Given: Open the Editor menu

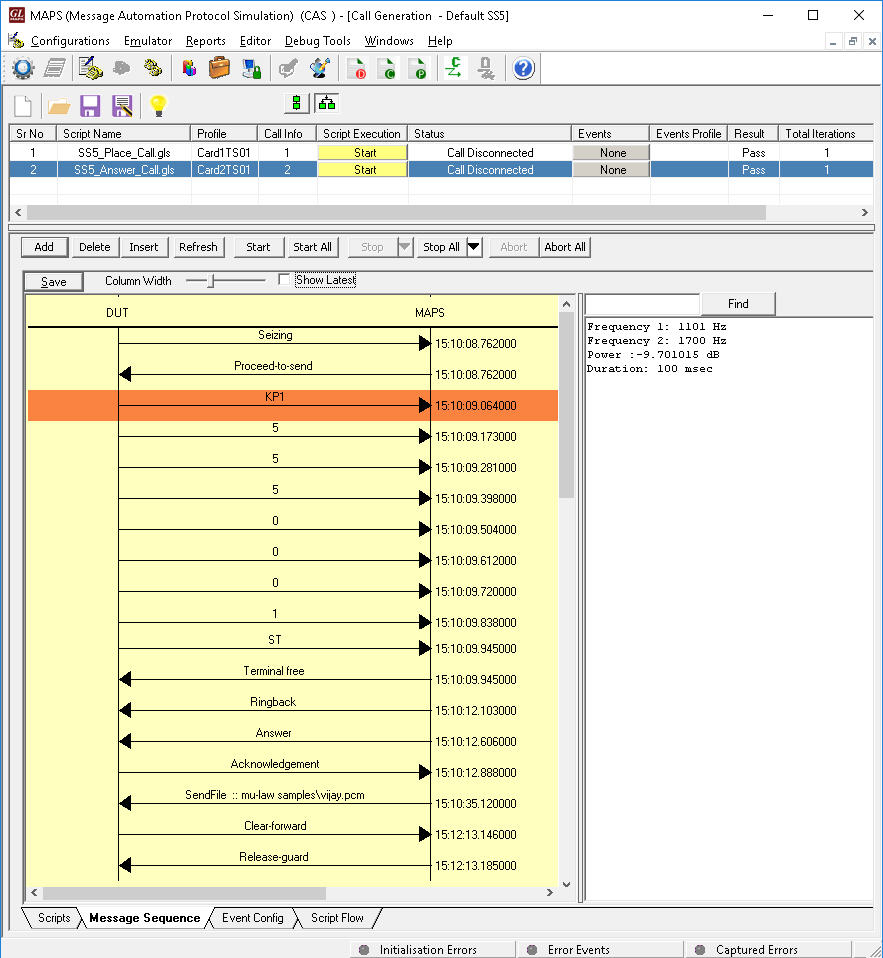Looking at the screenshot, I should (x=255, y=41).
